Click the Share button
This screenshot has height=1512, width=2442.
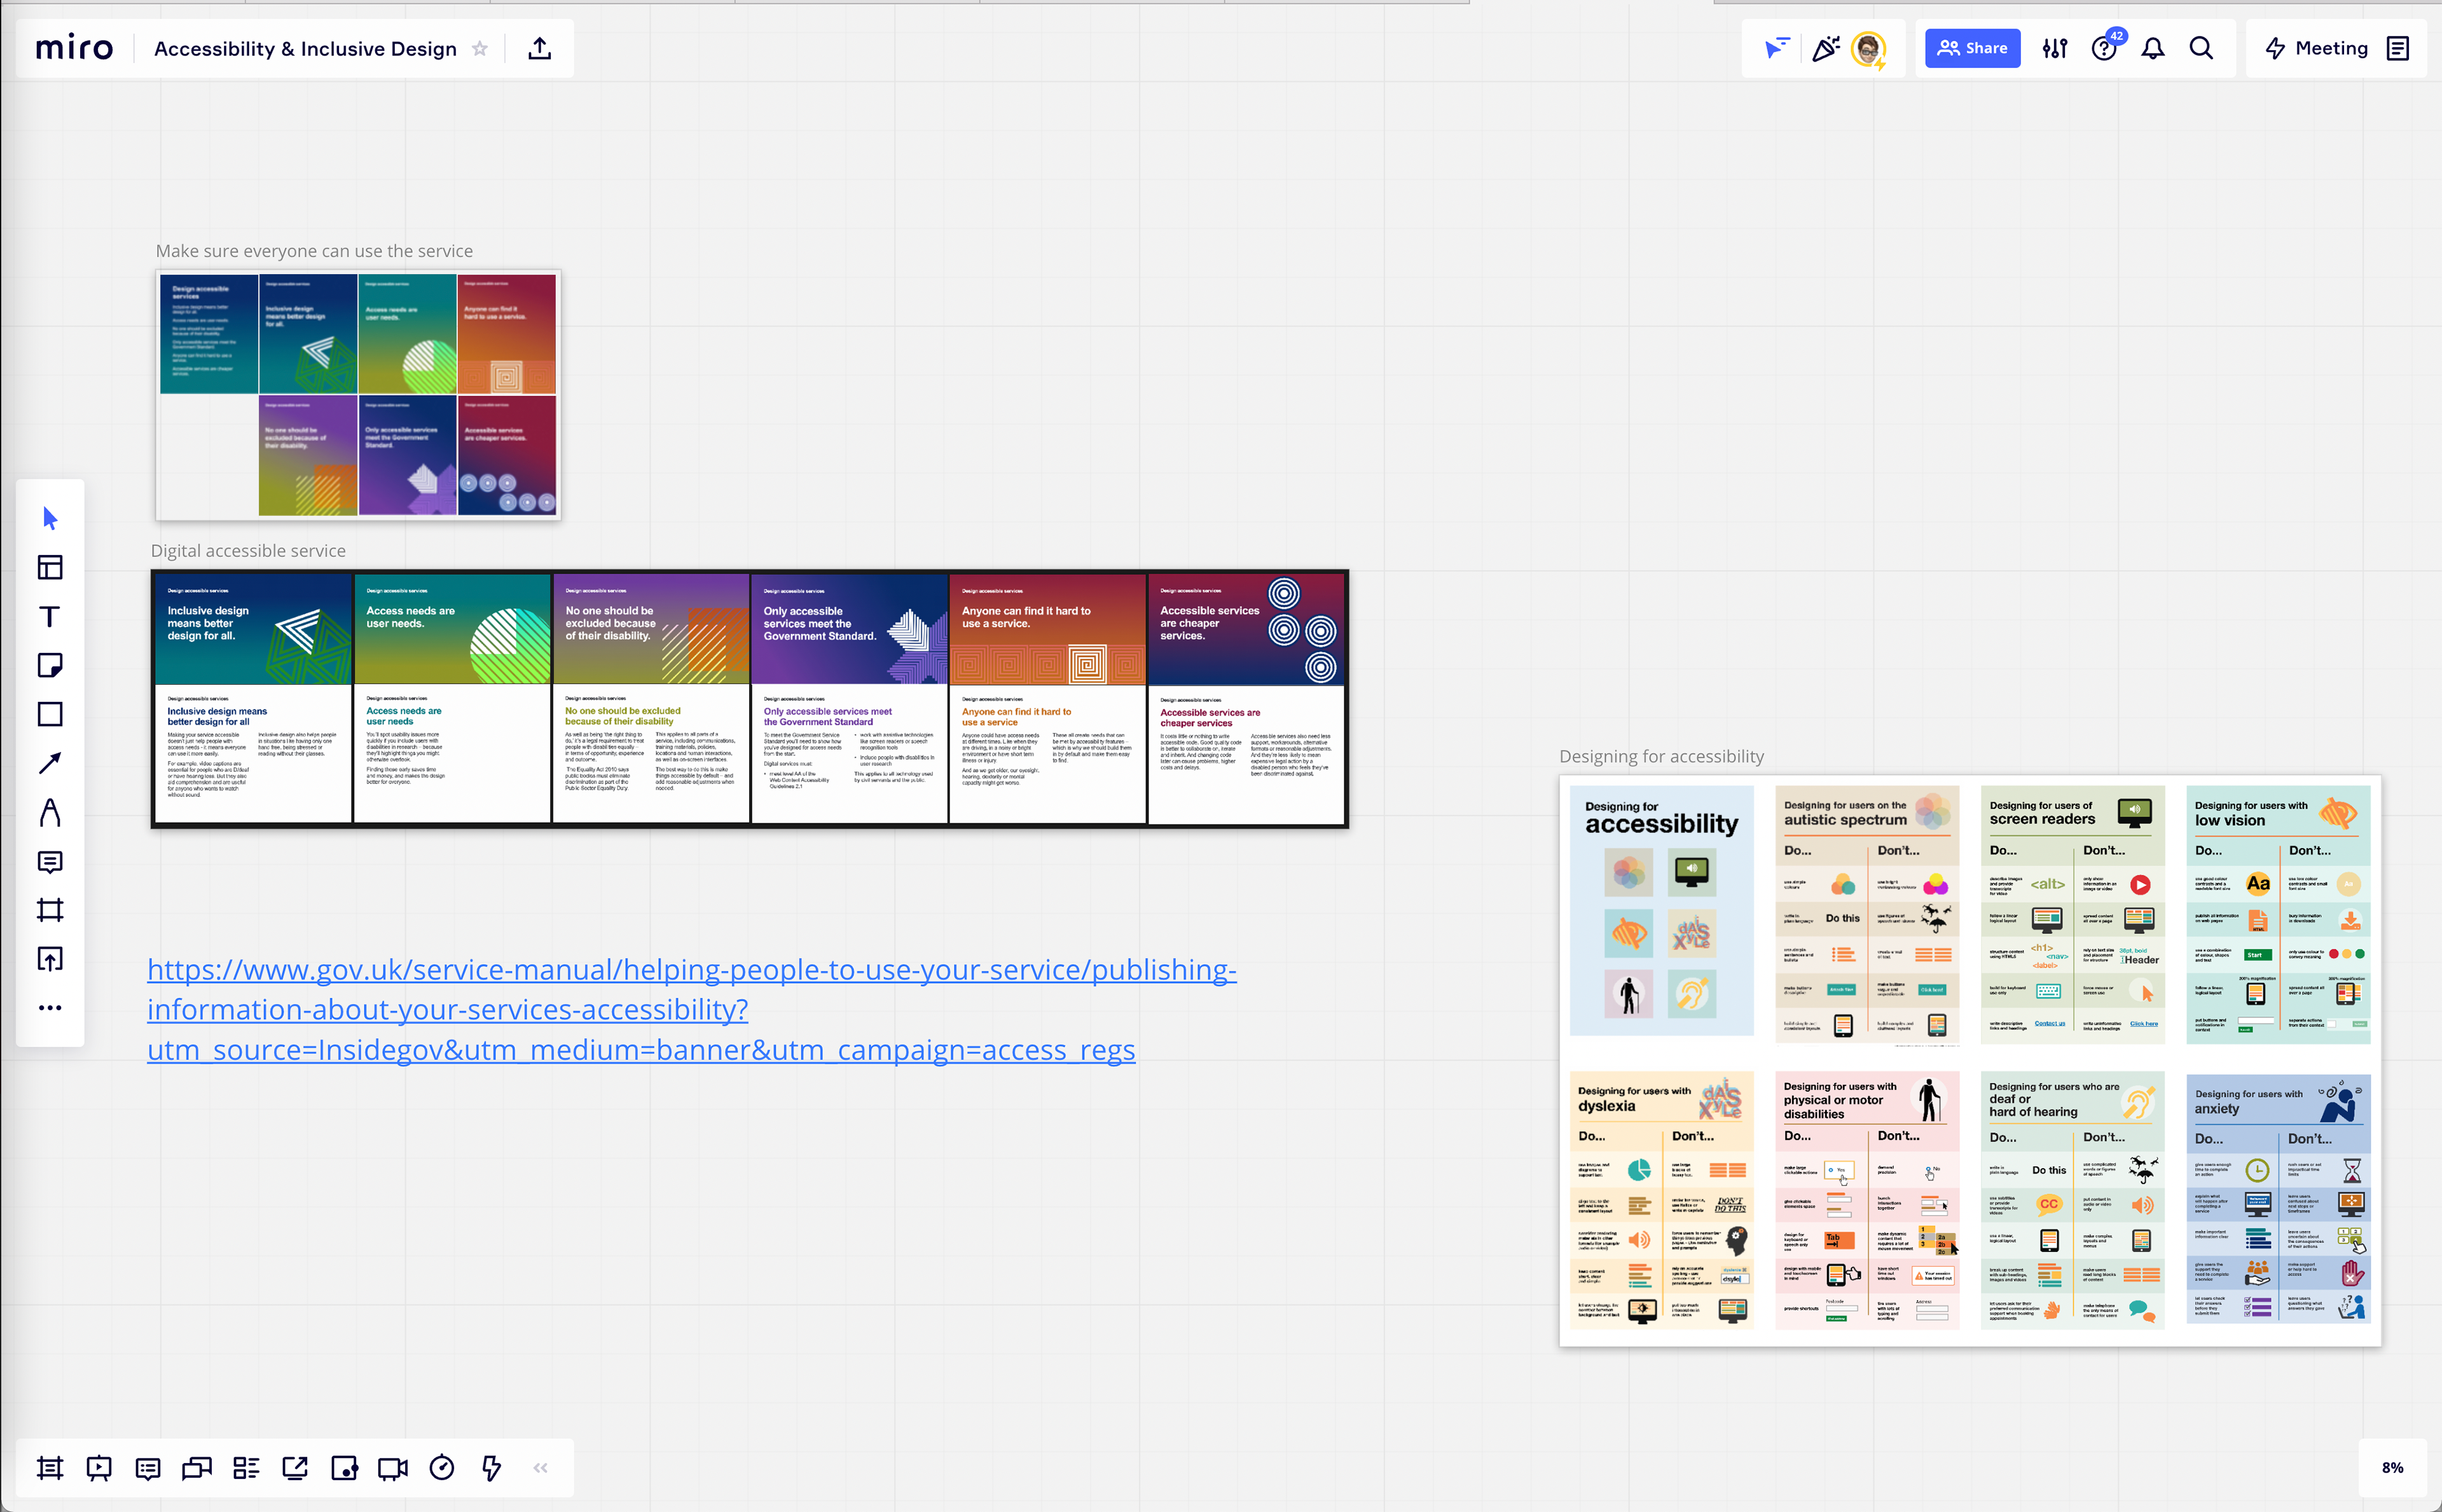1972,48
